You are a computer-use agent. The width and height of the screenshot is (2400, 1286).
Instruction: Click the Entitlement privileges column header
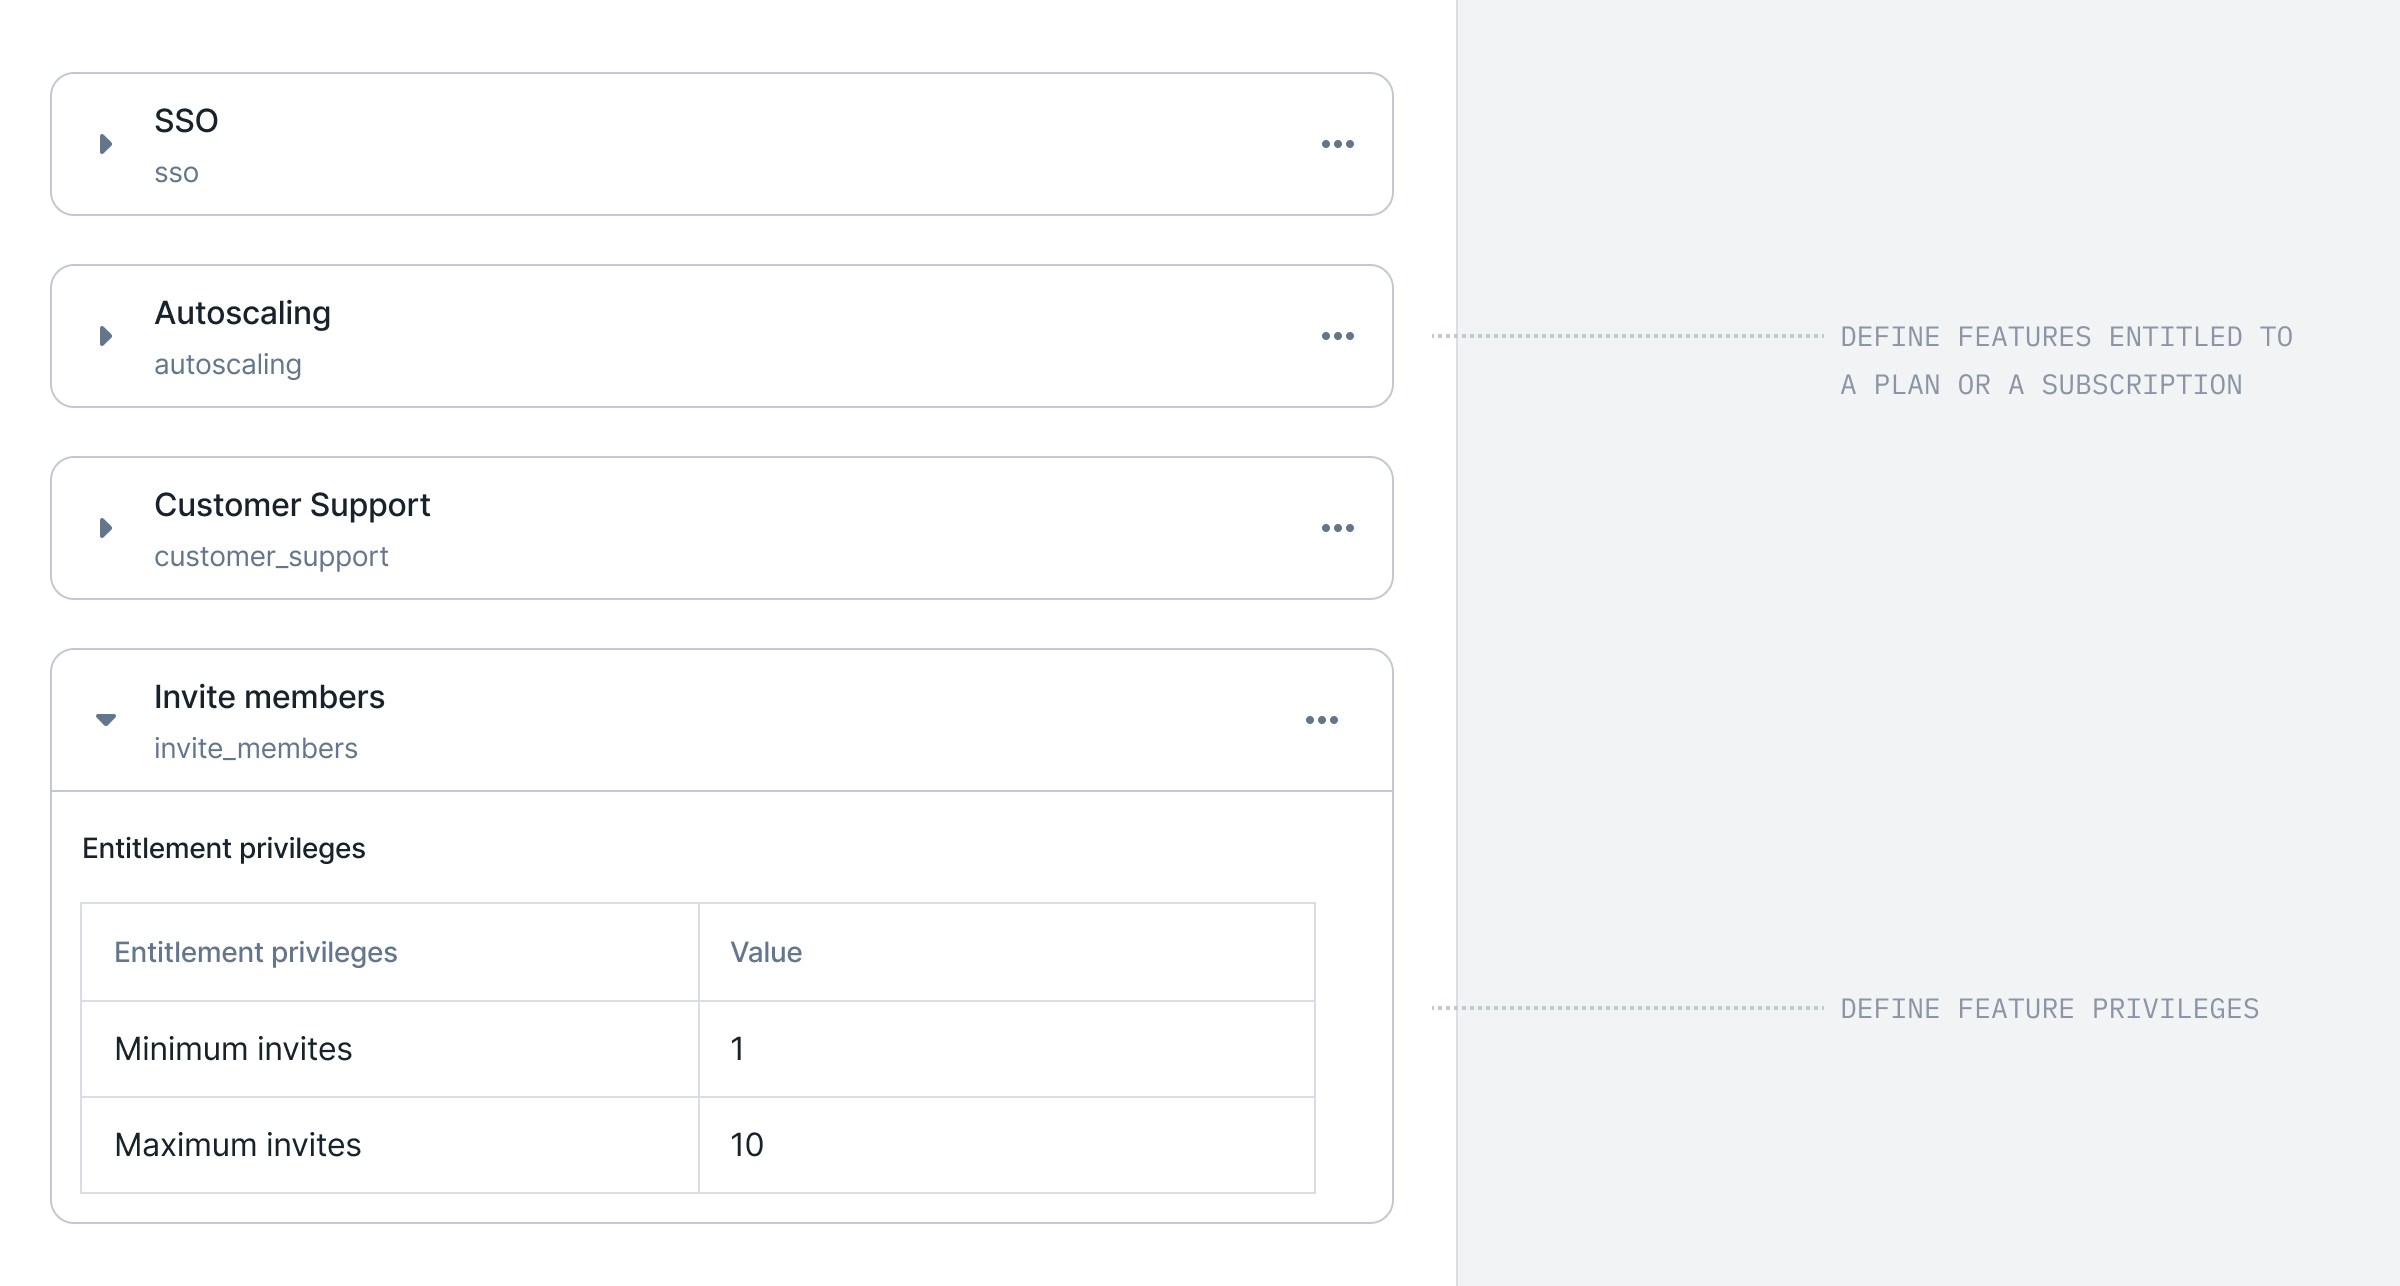tap(256, 953)
